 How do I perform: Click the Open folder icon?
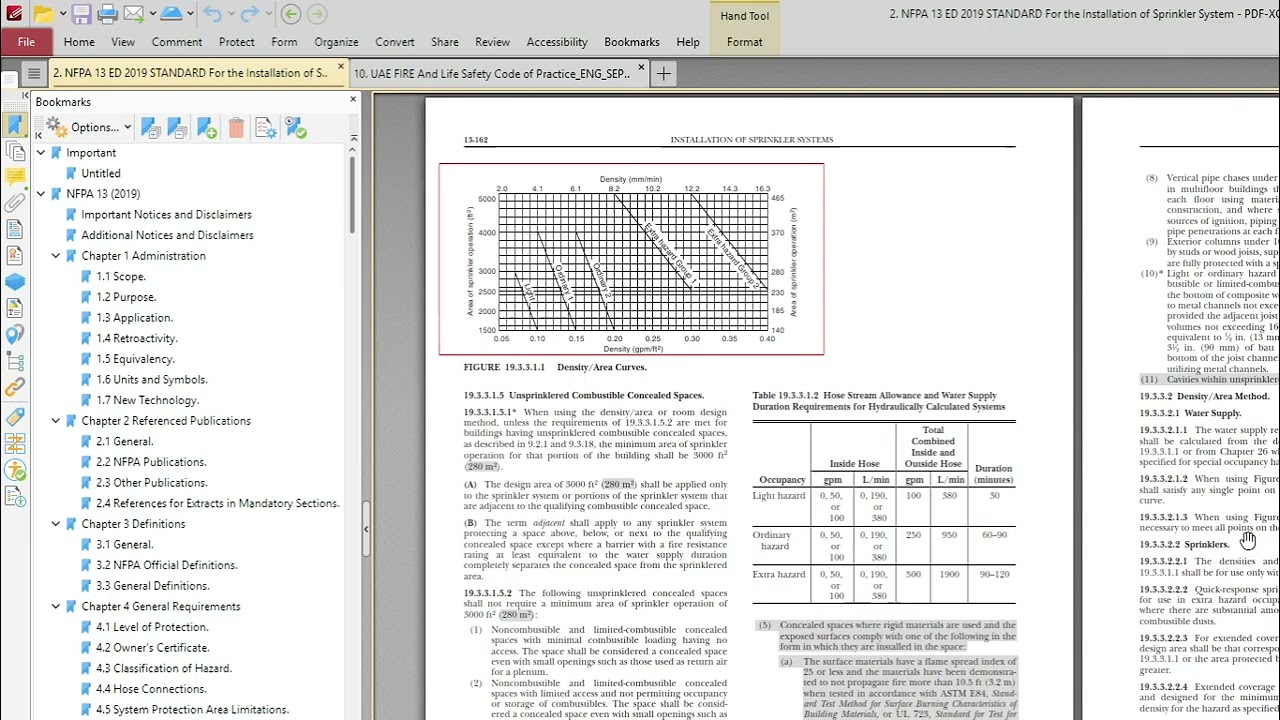point(43,14)
